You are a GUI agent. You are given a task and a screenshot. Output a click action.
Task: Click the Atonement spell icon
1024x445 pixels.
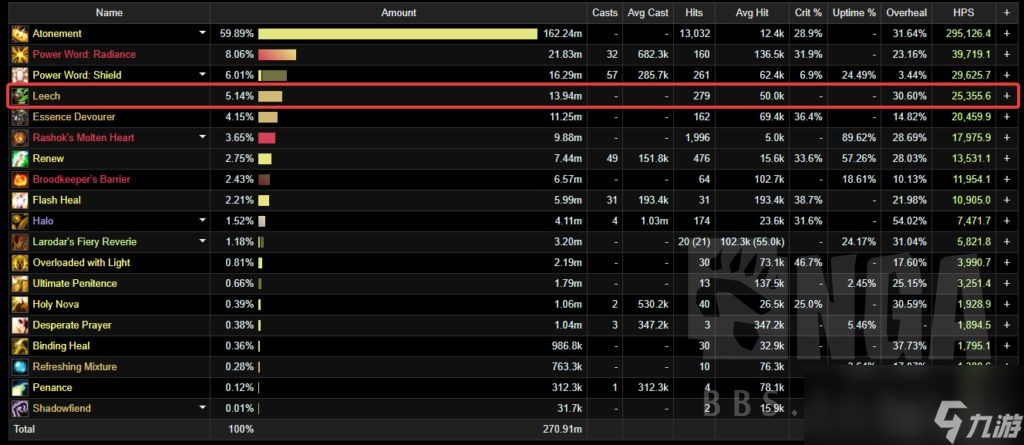click(20, 33)
